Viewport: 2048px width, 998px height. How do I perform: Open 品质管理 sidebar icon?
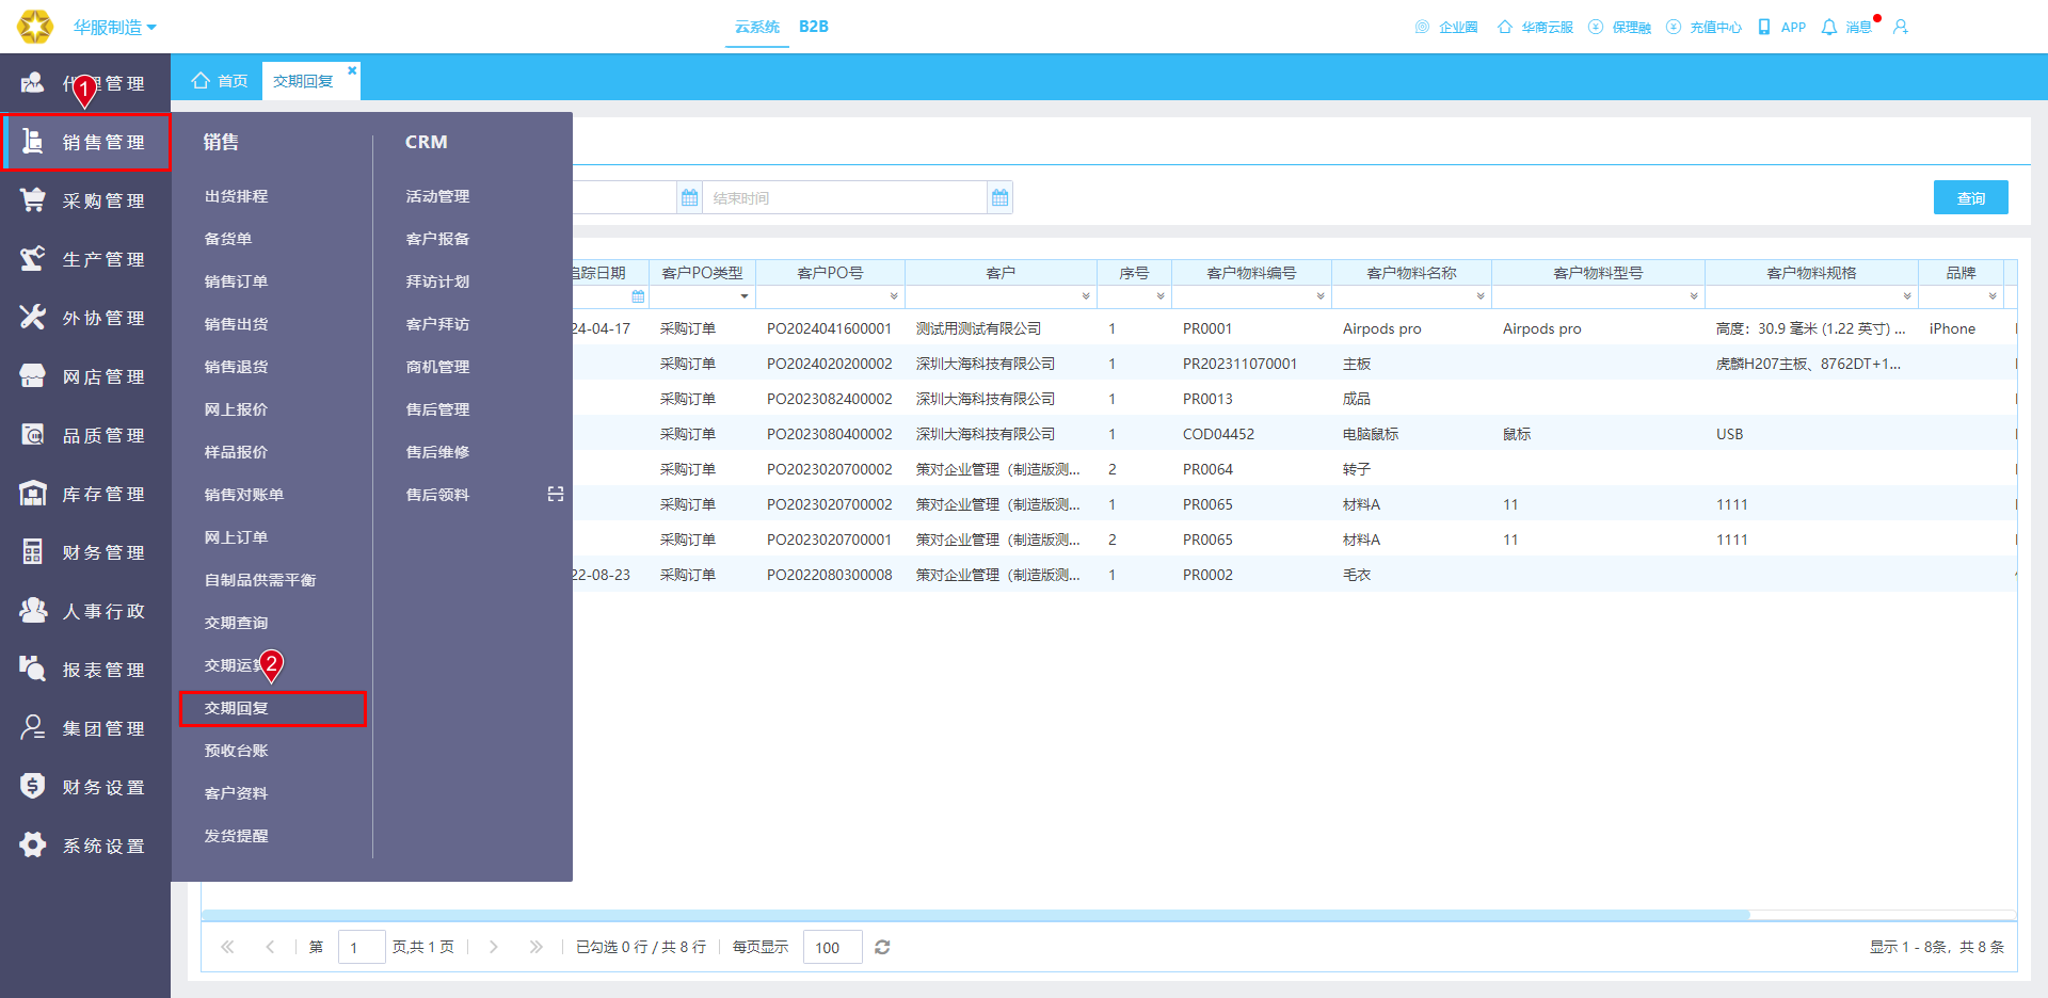(32, 435)
